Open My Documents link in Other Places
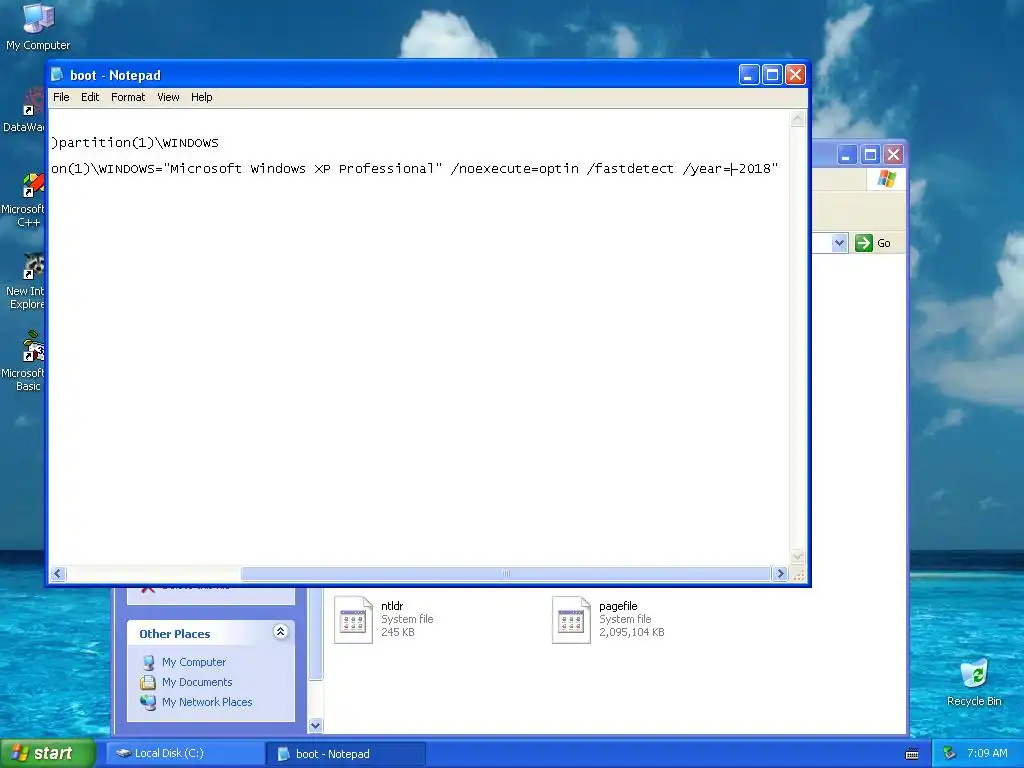1024x768 pixels. click(x=197, y=682)
